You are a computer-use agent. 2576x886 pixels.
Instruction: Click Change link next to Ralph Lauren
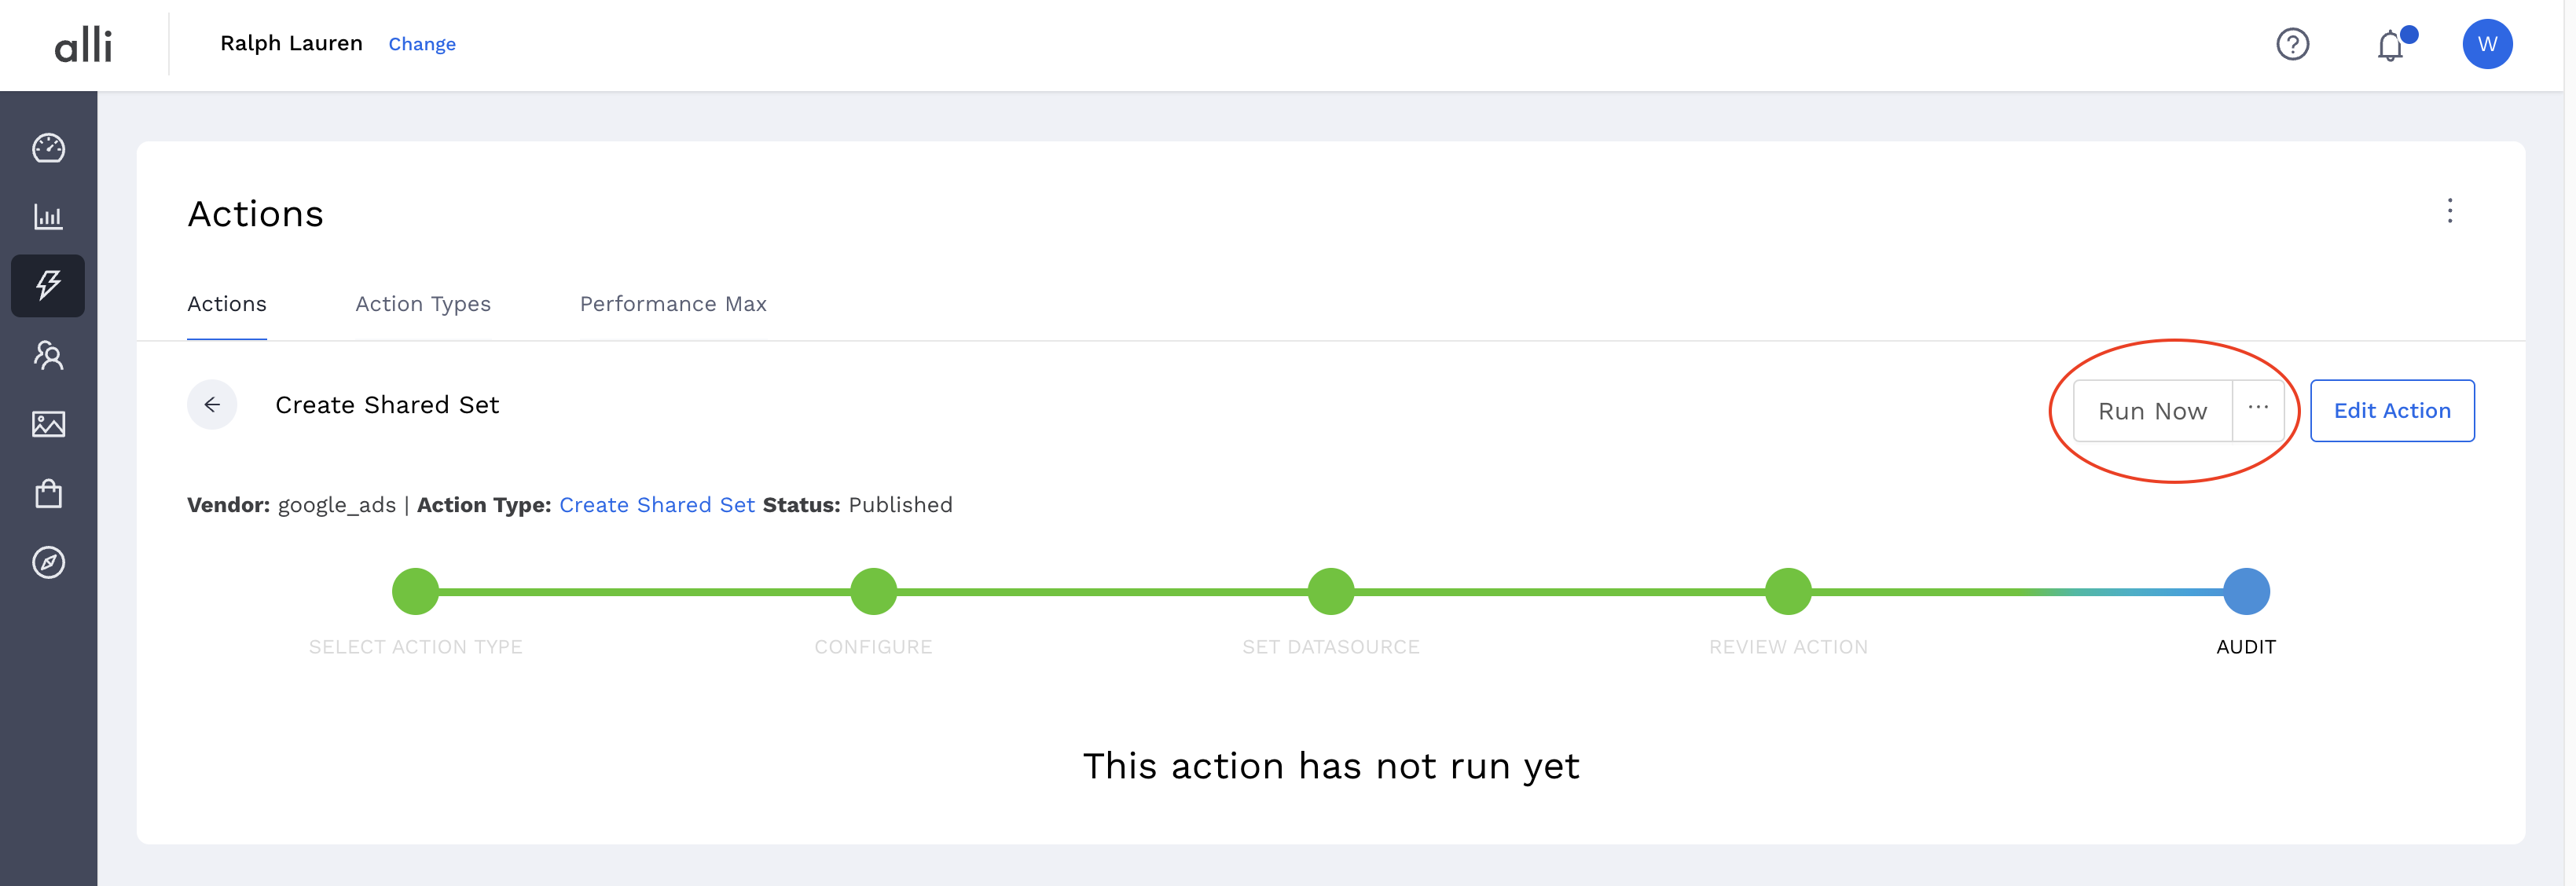[422, 44]
